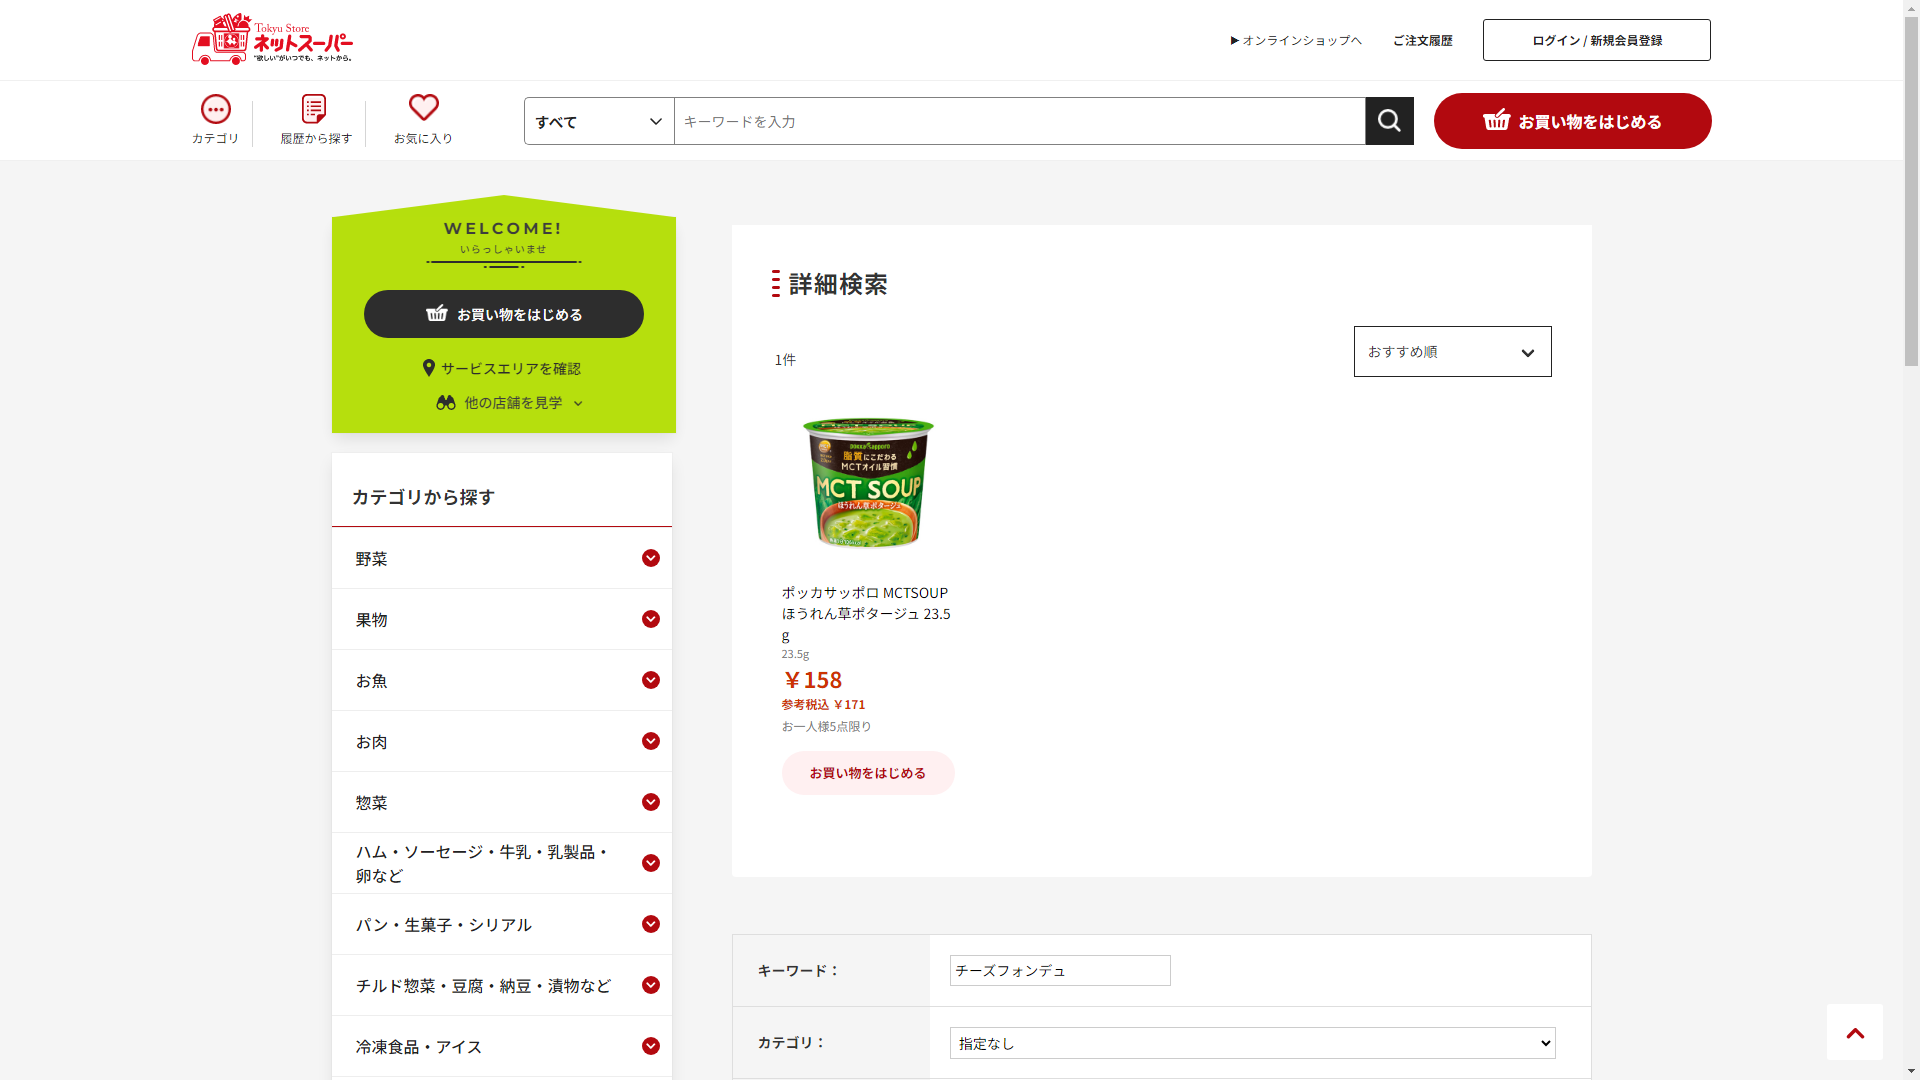Click the red お買い物をはじめる header button
Image resolution: width=1920 pixels, height=1080 pixels.
click(1572, 121)
